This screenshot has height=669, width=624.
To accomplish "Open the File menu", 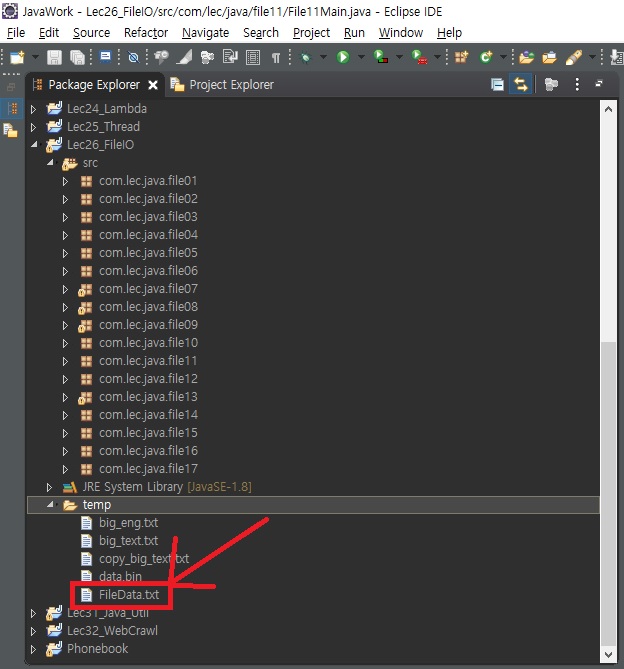I will pos(16,33).
